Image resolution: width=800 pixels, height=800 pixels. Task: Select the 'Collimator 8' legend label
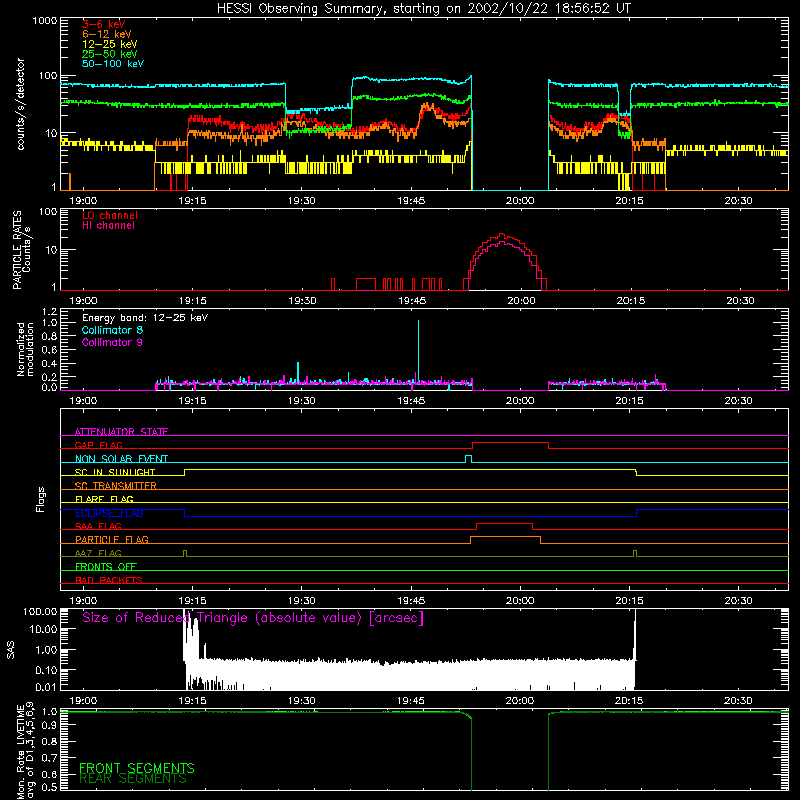pos(112,330)
